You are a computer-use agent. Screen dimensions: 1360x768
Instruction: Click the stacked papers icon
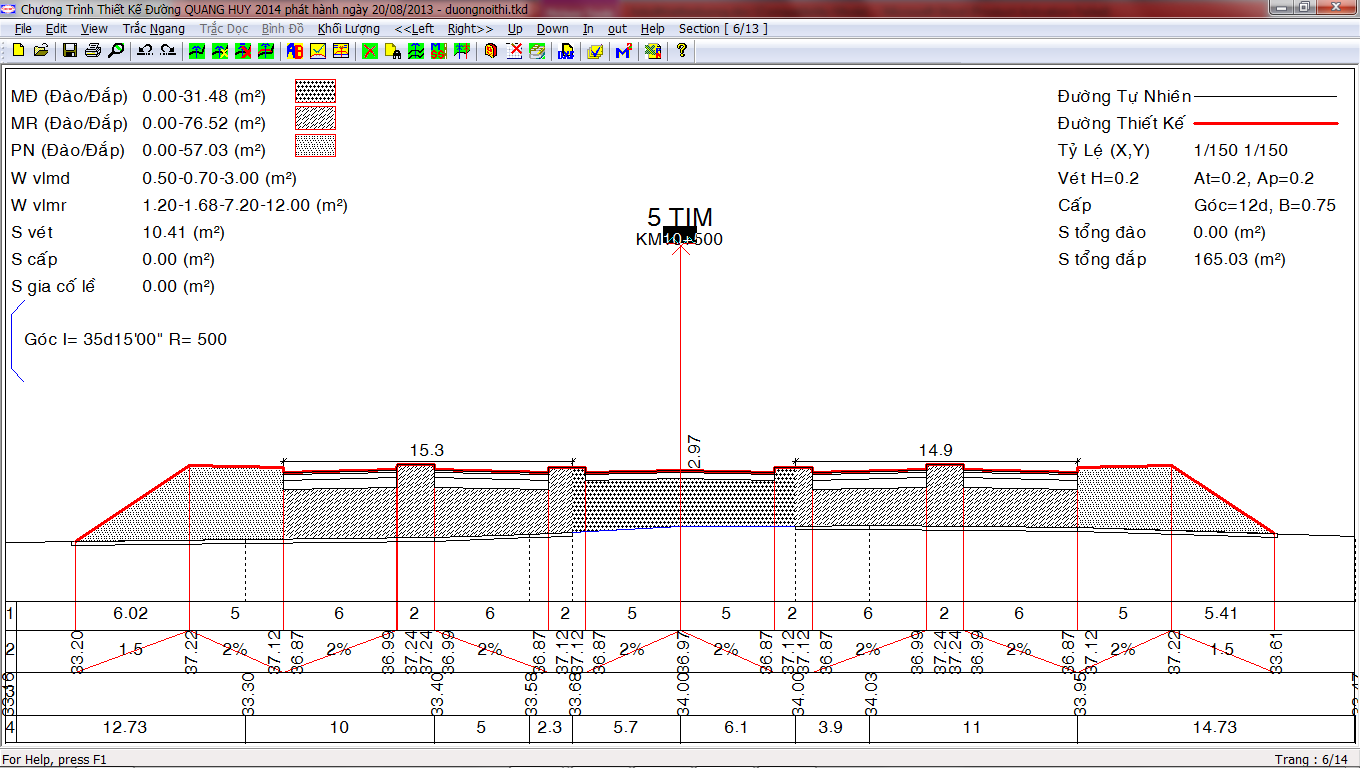[x=537, y=50]
